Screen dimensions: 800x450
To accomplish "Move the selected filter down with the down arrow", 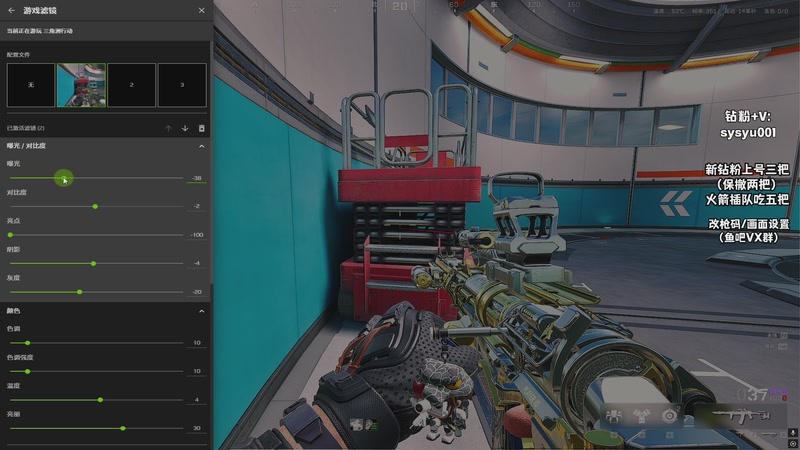I will [x=185, y=128].
